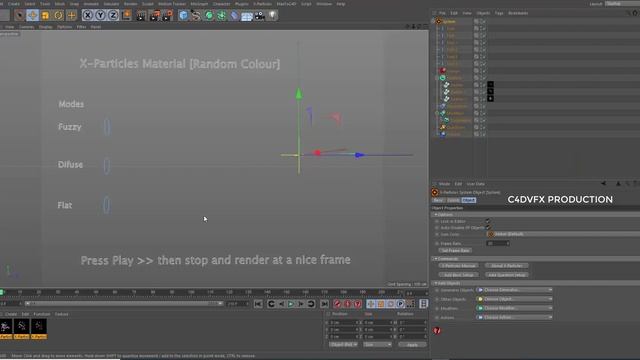This screenshot has height=360, width=640.
Task: Open Object (Rel) coordinate dropdown
Action: [x=343, y=344]
